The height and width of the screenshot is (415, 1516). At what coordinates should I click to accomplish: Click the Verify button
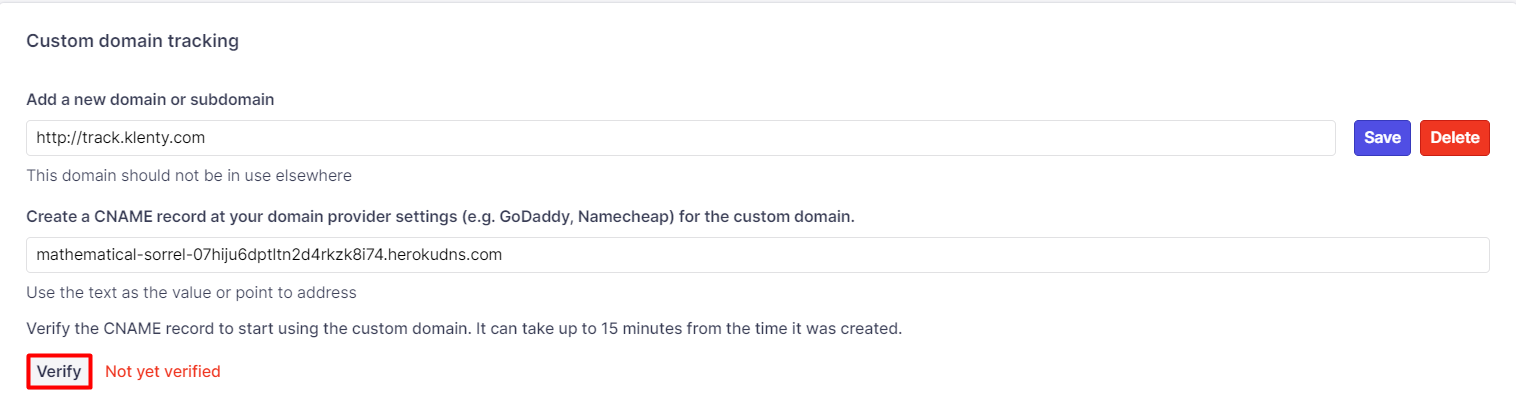click(x=59, y=371)
